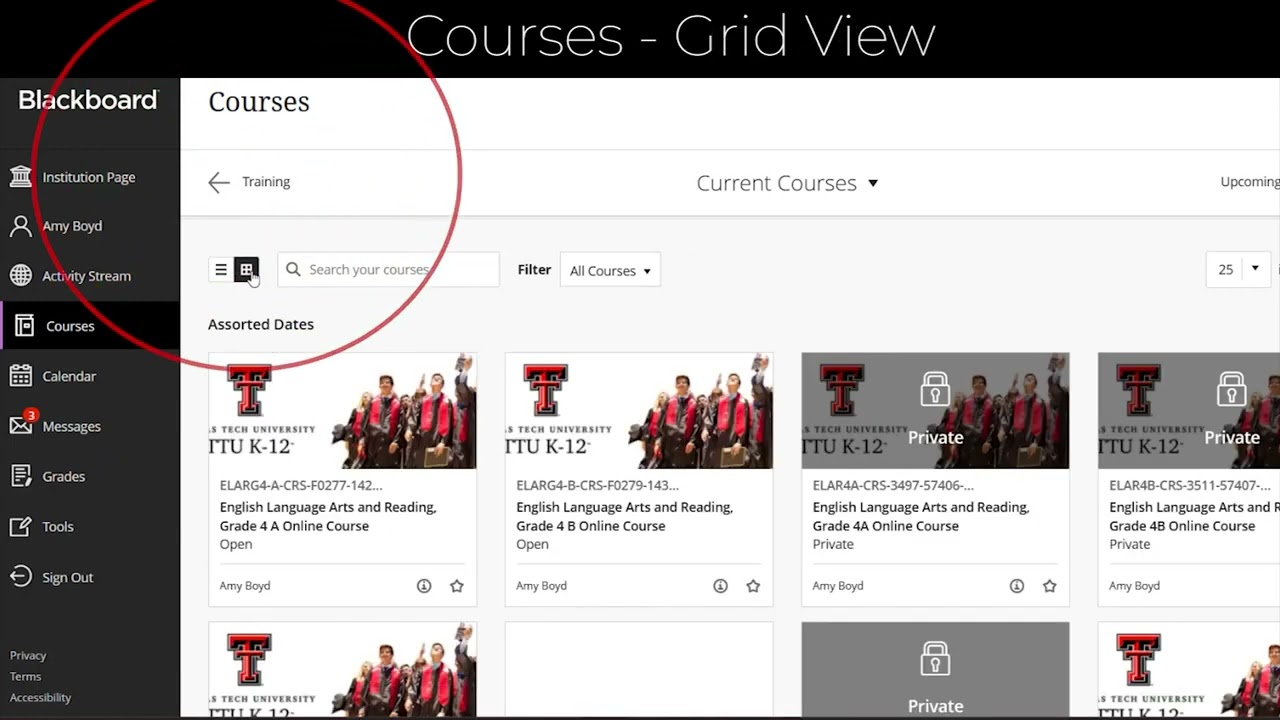Click the Grades sheet icon
The image size is (1280, 720).
click(x=20, y=476)
